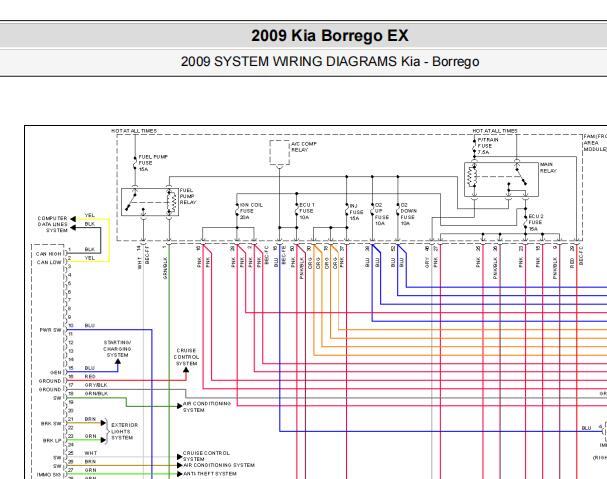Click the COMPUTER DATA LINES SYSTEM label
The height and width of the screenshot is (479, 607).
pyautogui.click(x=52, y=224)
